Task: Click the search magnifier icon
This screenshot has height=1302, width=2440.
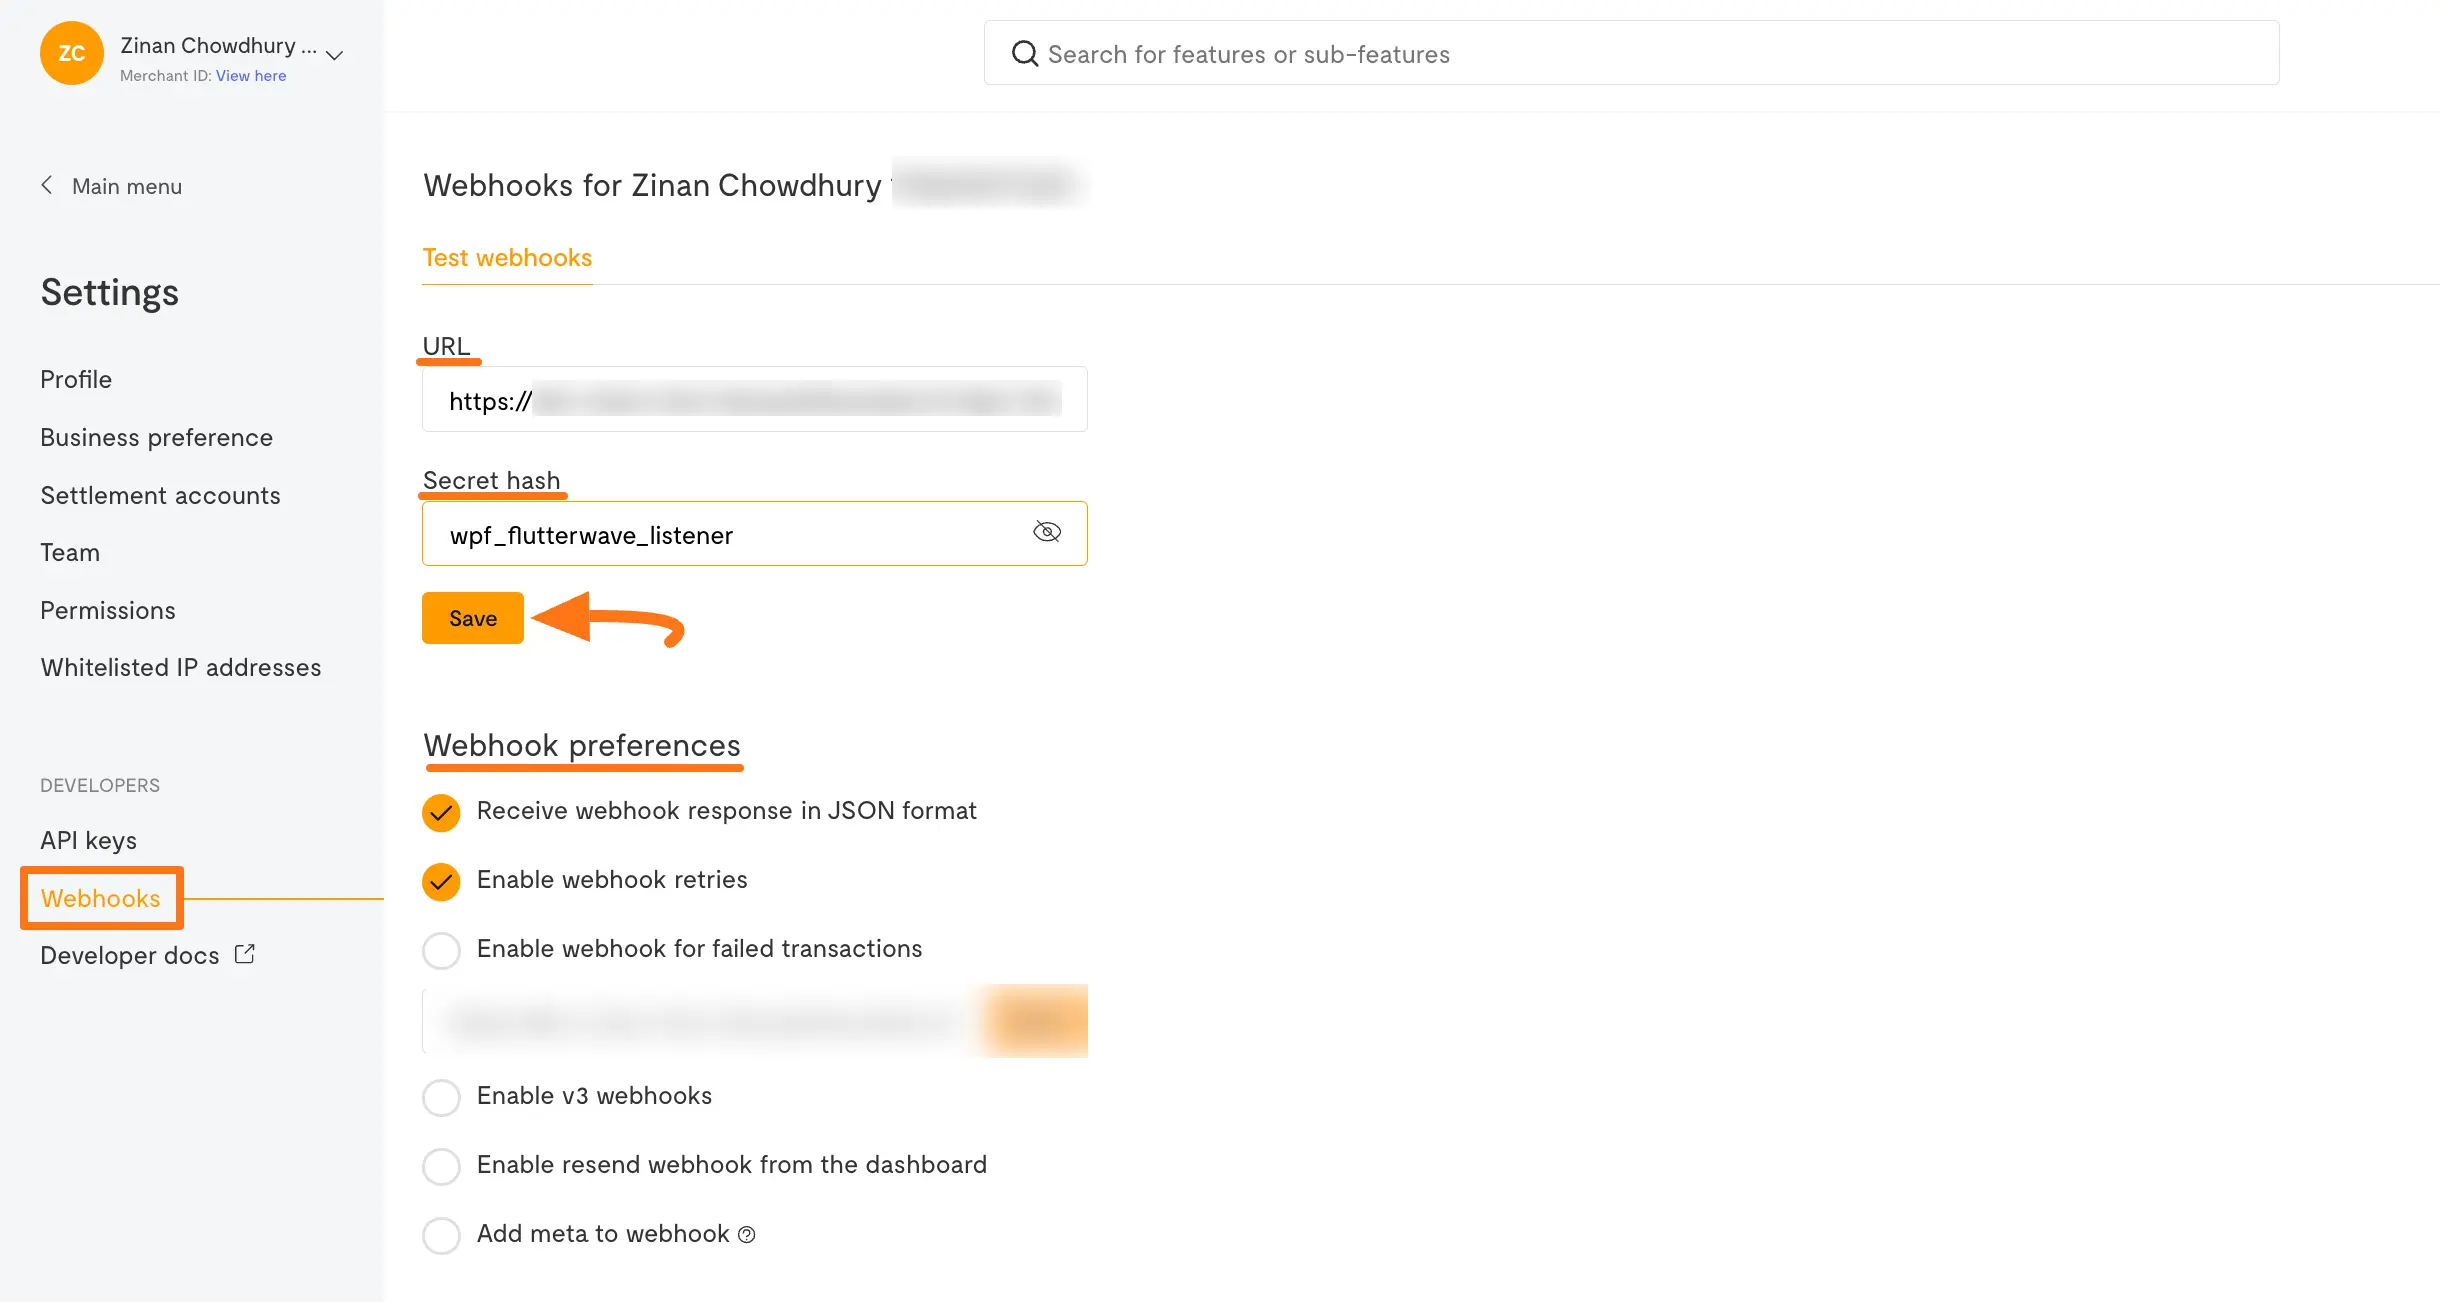Action: click(1024, 53)
